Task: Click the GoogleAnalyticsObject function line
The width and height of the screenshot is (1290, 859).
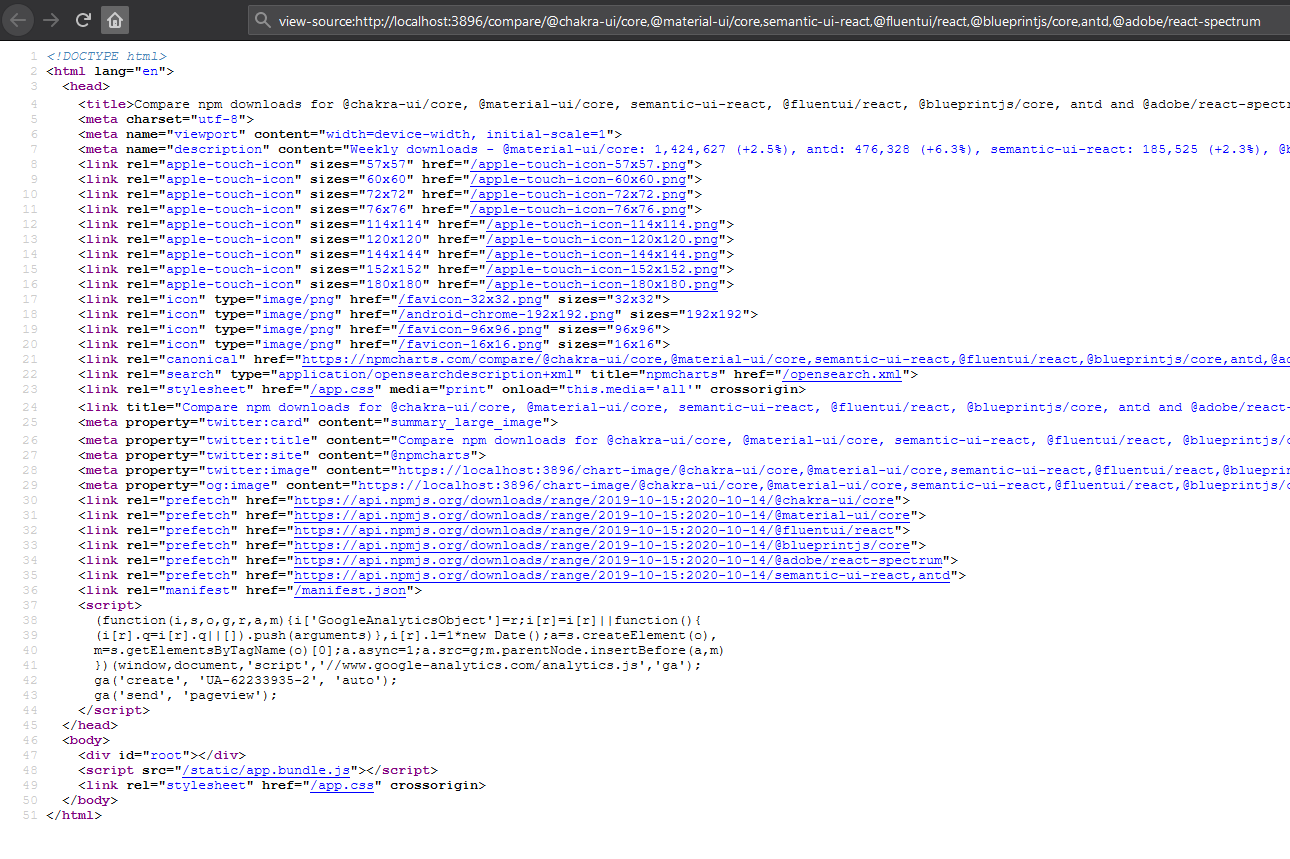Action: (398, 620)
